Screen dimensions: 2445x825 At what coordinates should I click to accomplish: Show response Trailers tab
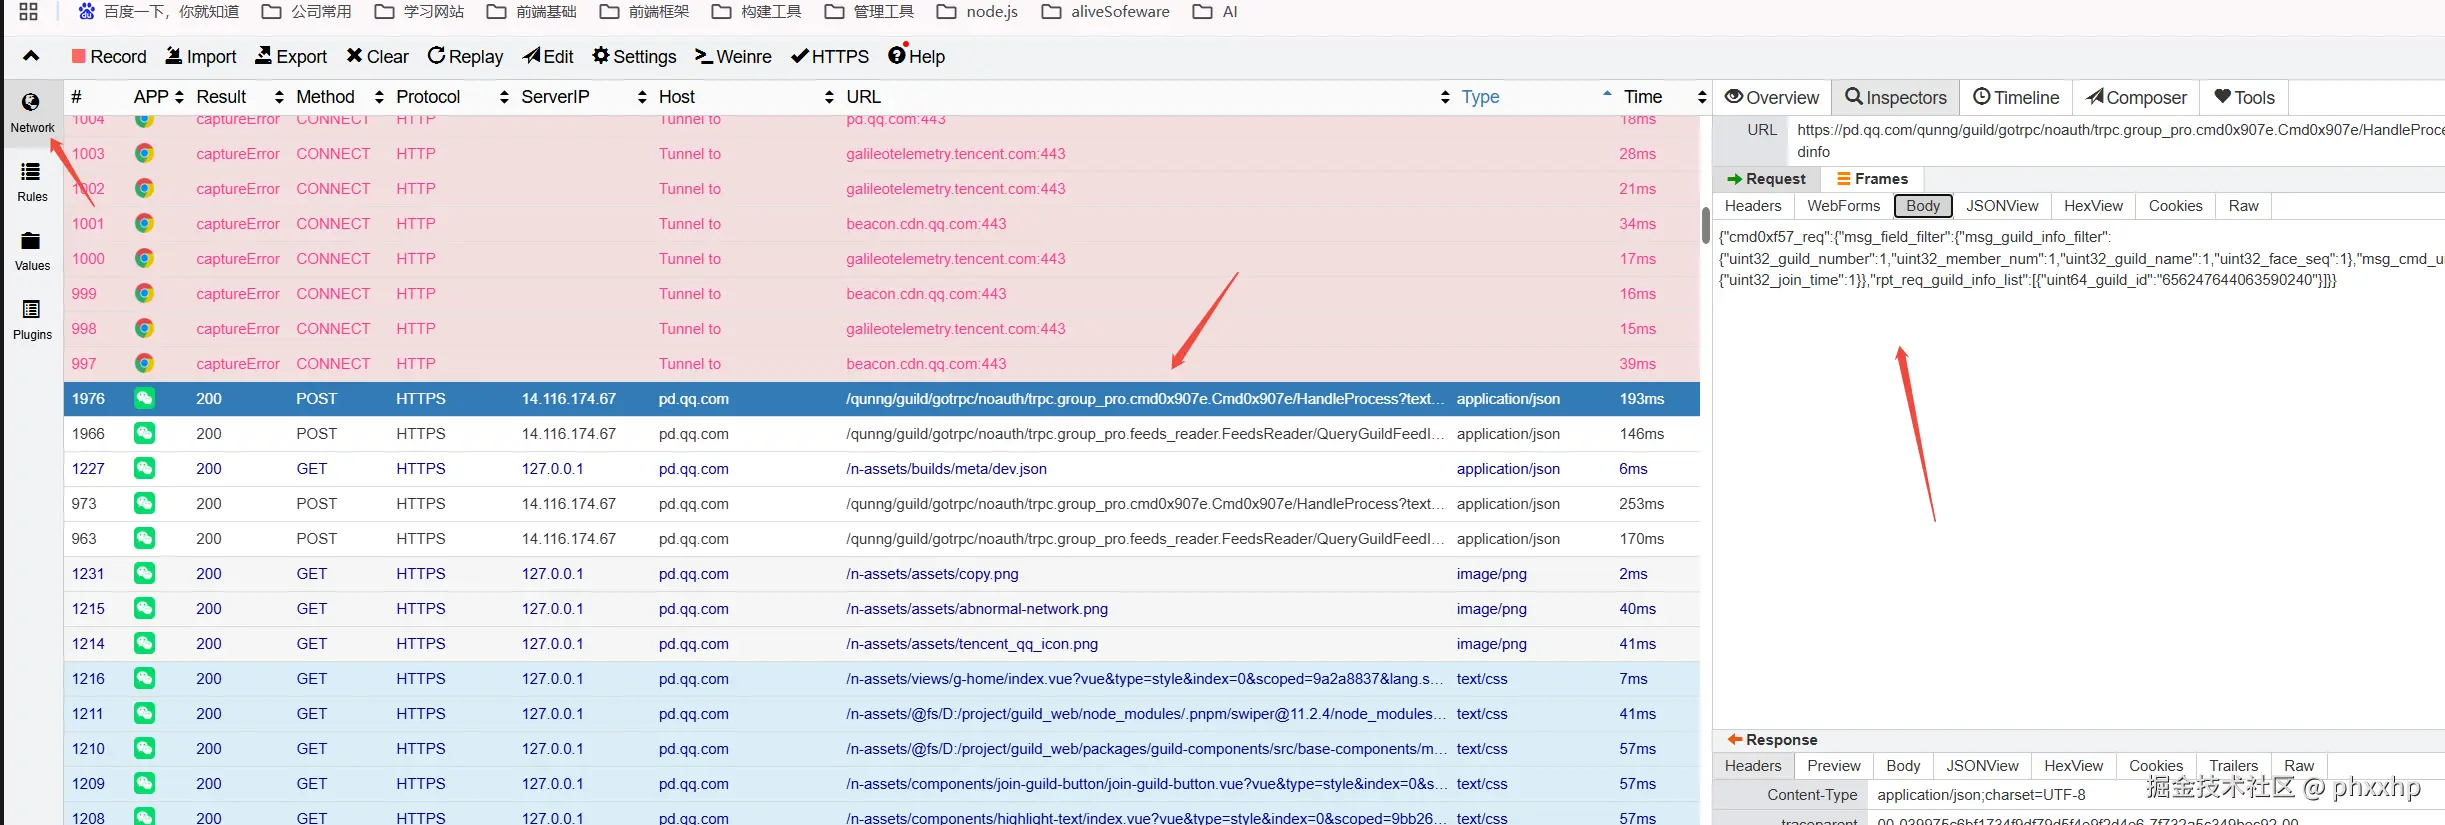(2233, 766)
